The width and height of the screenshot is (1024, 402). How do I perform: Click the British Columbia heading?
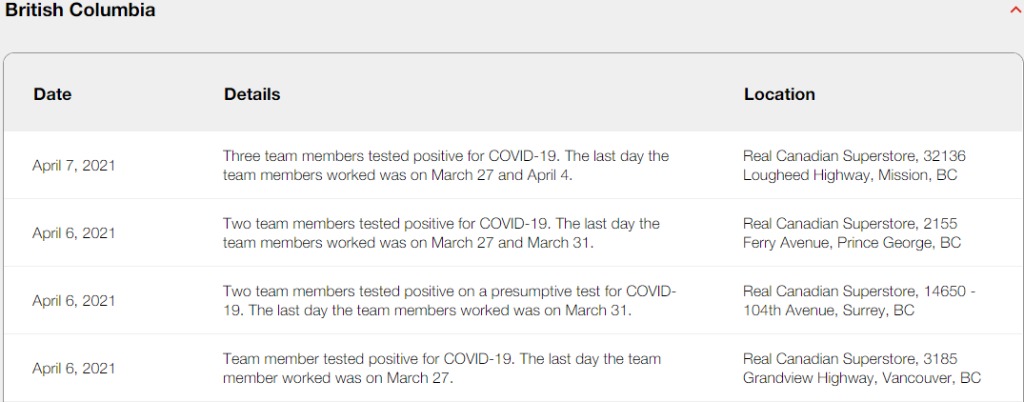[x=80, y=10]
